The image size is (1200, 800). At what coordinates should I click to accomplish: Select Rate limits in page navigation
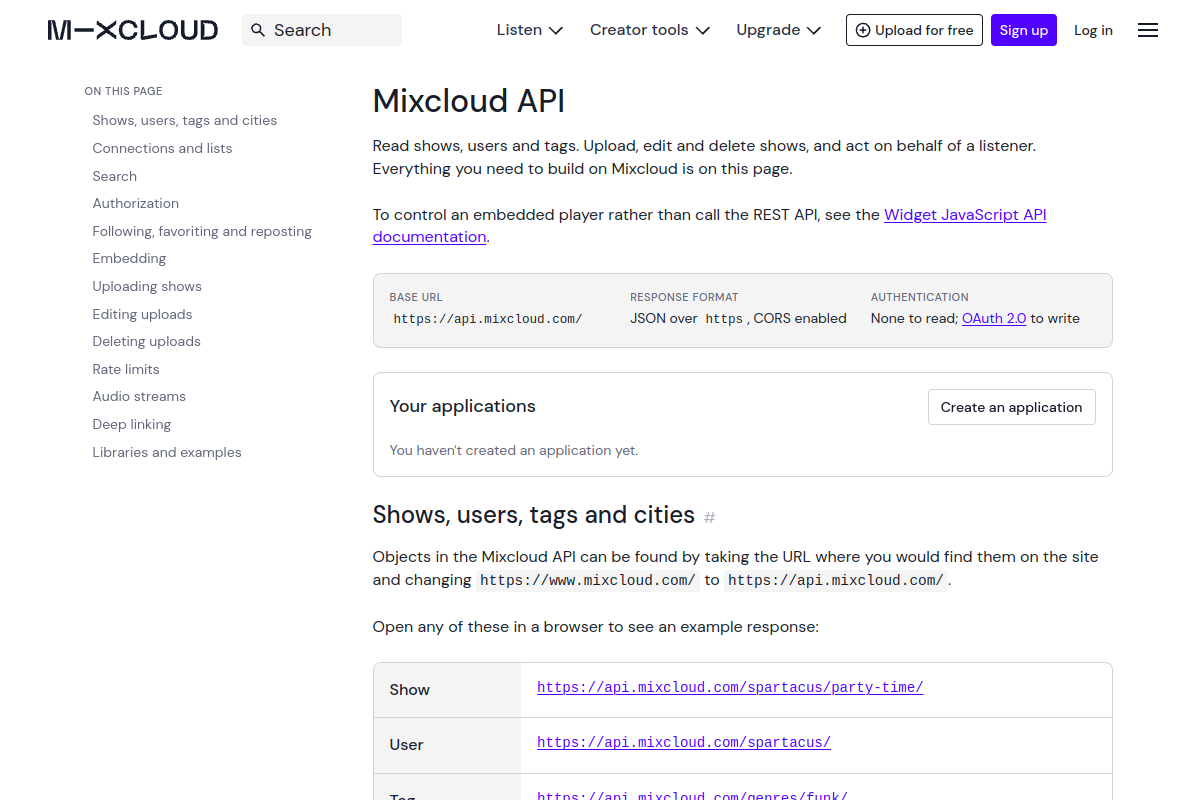[126, 369]
